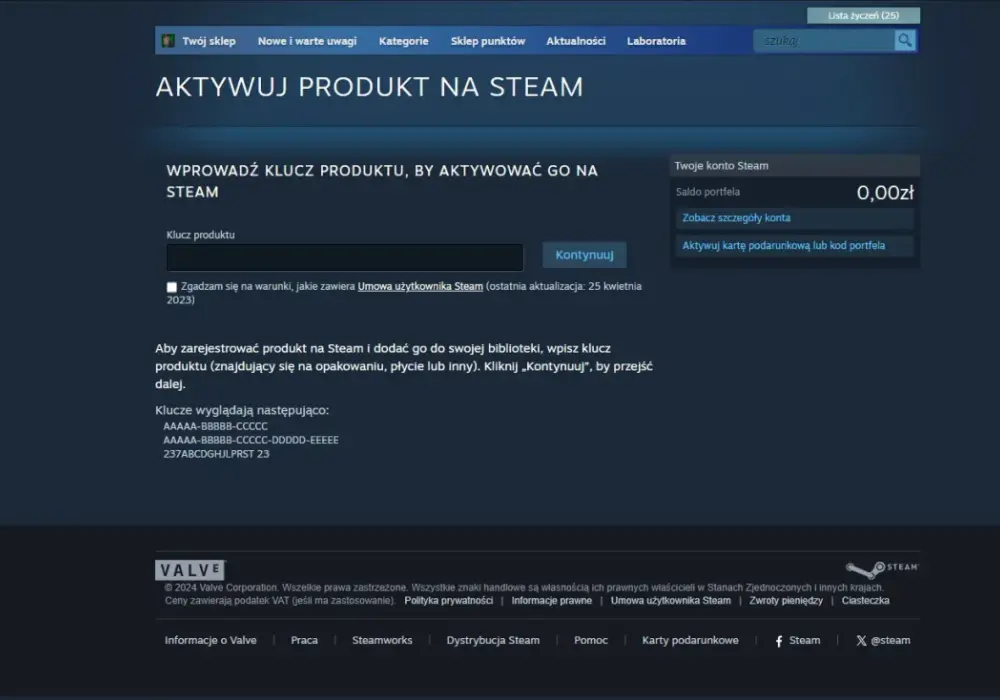Open Umowa użytkownika Steam footer link
Screen dimensions: 1000x700
point(670,601)
